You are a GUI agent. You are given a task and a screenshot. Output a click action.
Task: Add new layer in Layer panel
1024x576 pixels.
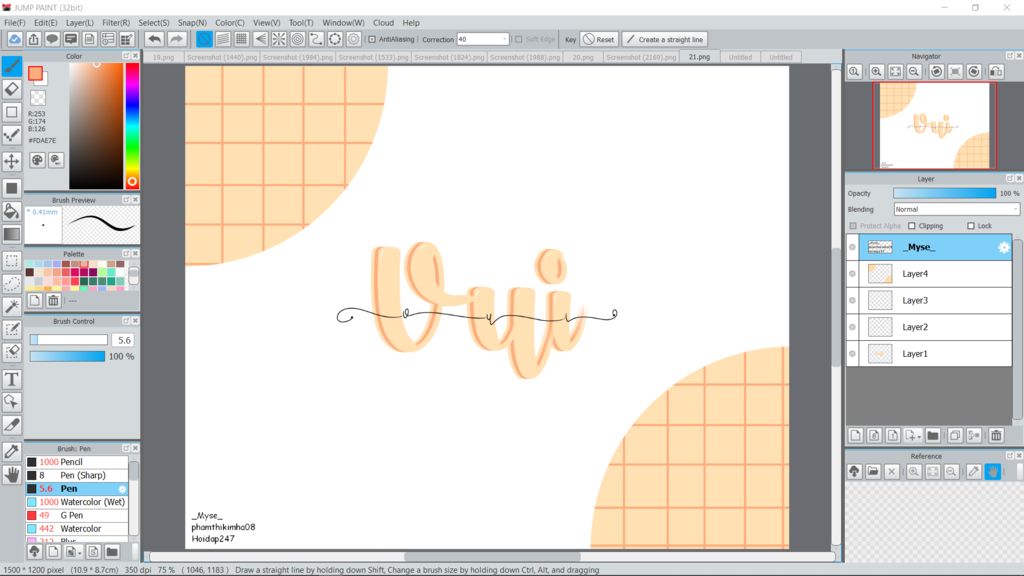tap(856, 436)
